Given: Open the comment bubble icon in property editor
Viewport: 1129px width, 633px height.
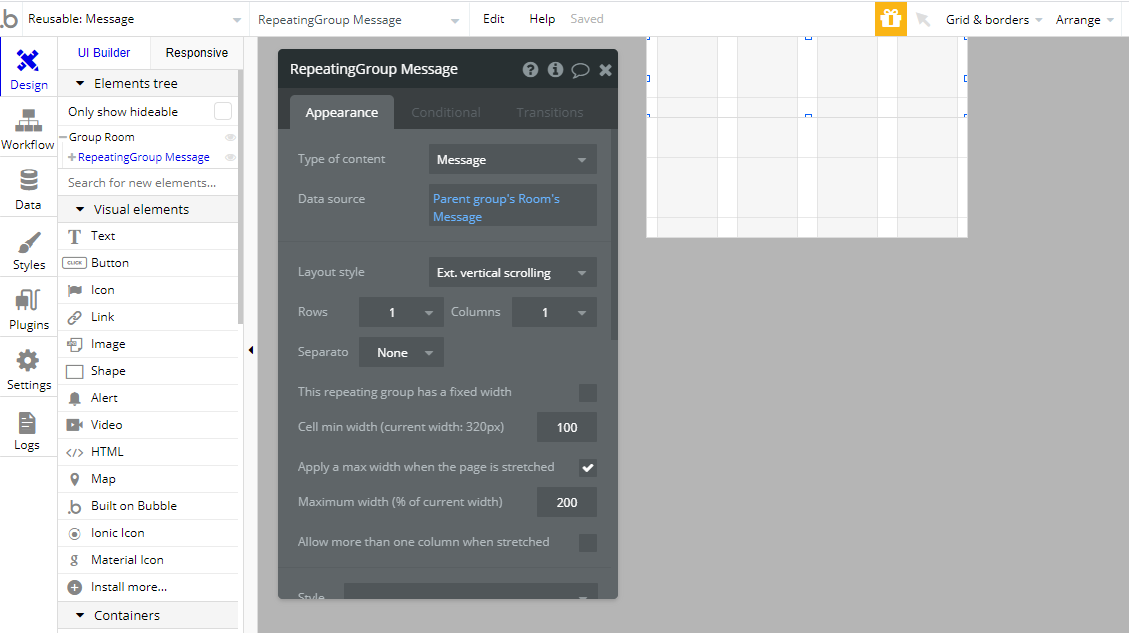Looking at the screenshot, I should tap(580, 70).
